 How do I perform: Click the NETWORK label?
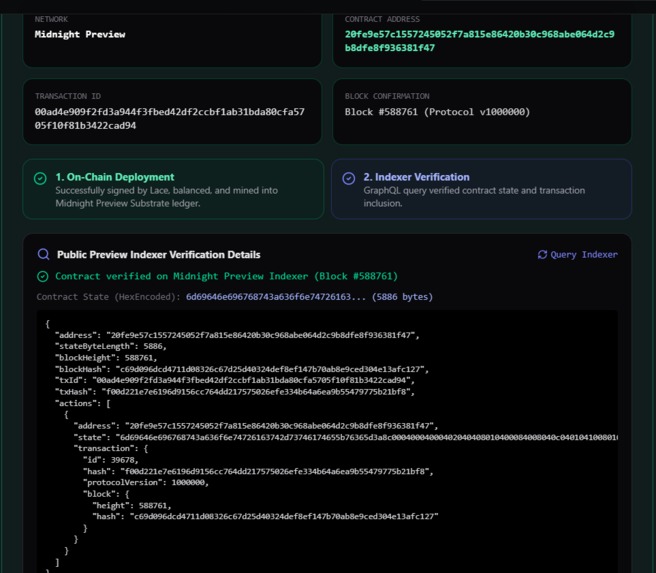(51, 19)
